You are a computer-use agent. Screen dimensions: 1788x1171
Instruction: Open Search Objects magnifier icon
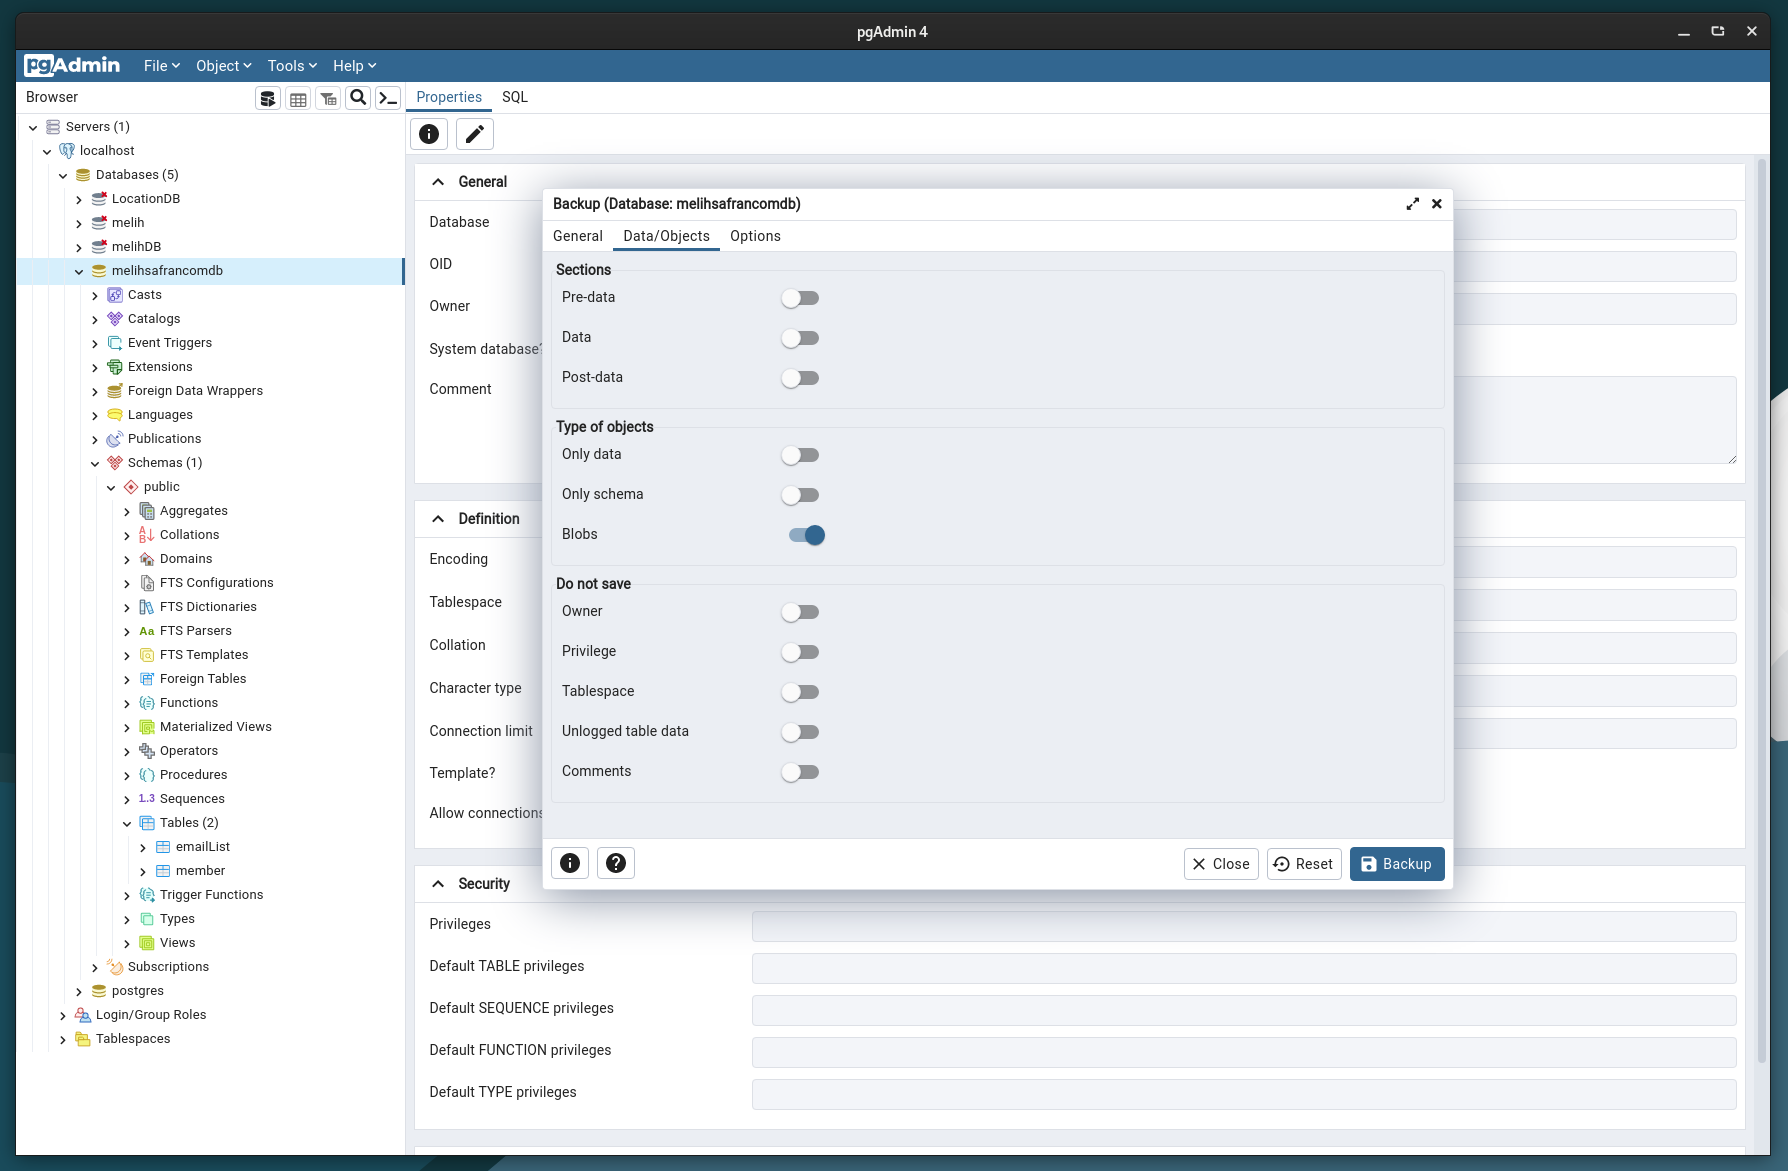[x=358, y=98]
